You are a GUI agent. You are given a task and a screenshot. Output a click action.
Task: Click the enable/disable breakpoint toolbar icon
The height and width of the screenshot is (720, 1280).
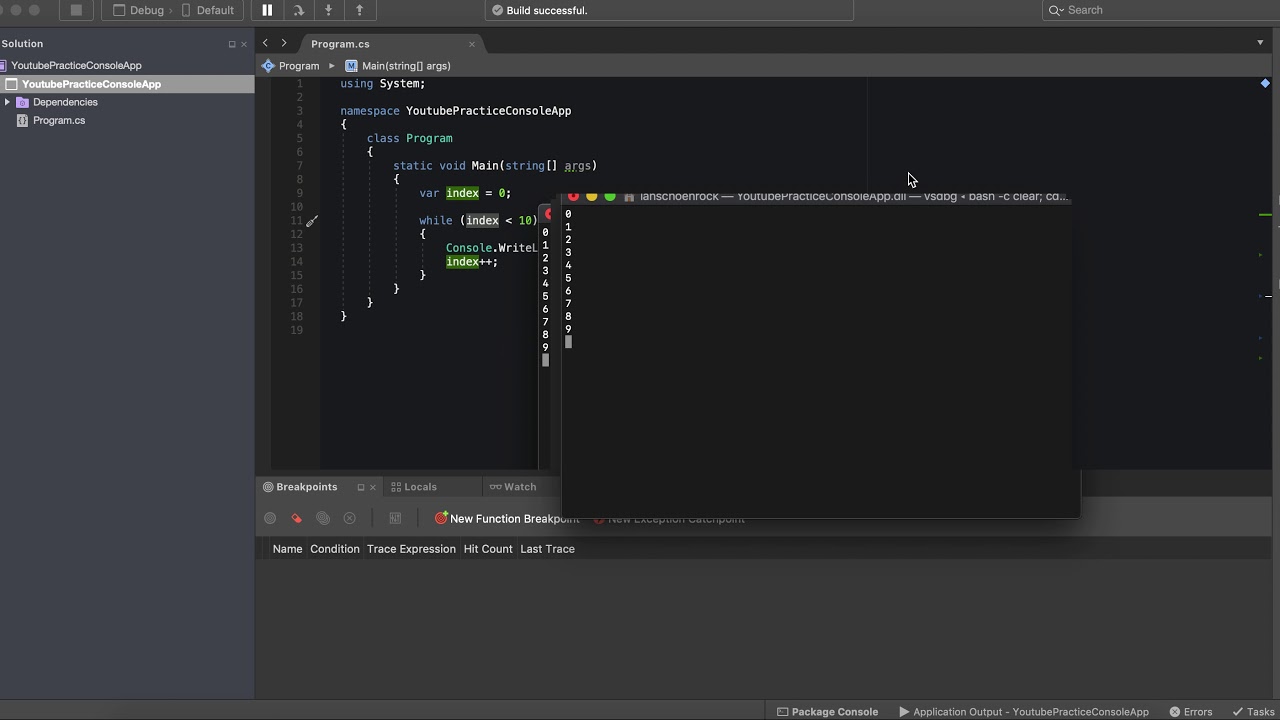tap(270, 518)
